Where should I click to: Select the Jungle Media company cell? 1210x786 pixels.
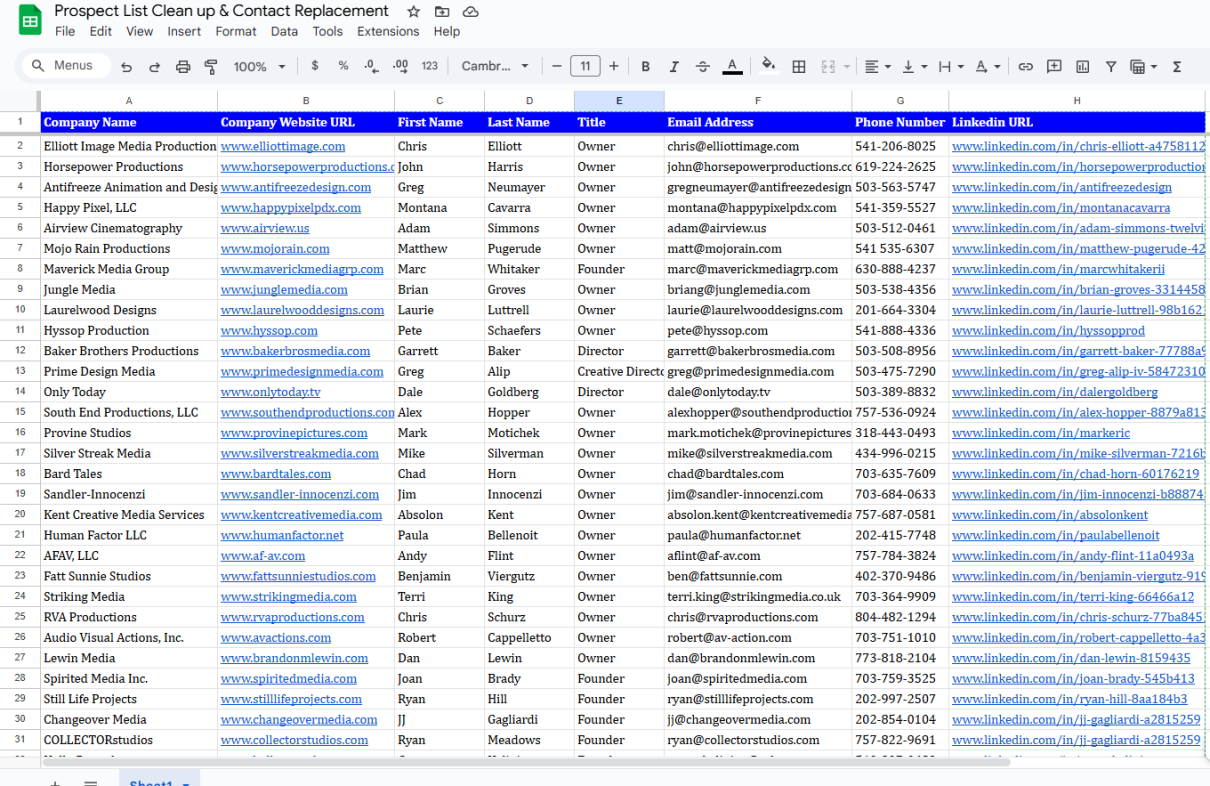point(129,290)
